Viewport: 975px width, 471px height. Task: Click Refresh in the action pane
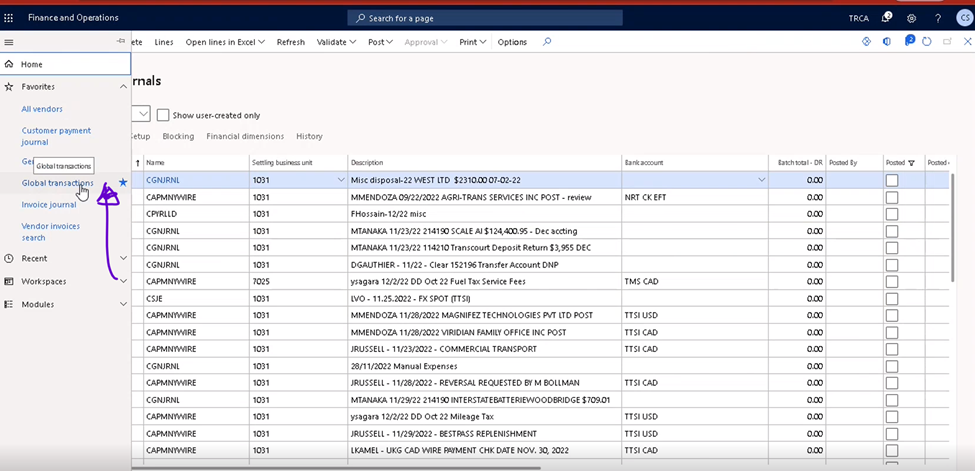click(290, 42)
